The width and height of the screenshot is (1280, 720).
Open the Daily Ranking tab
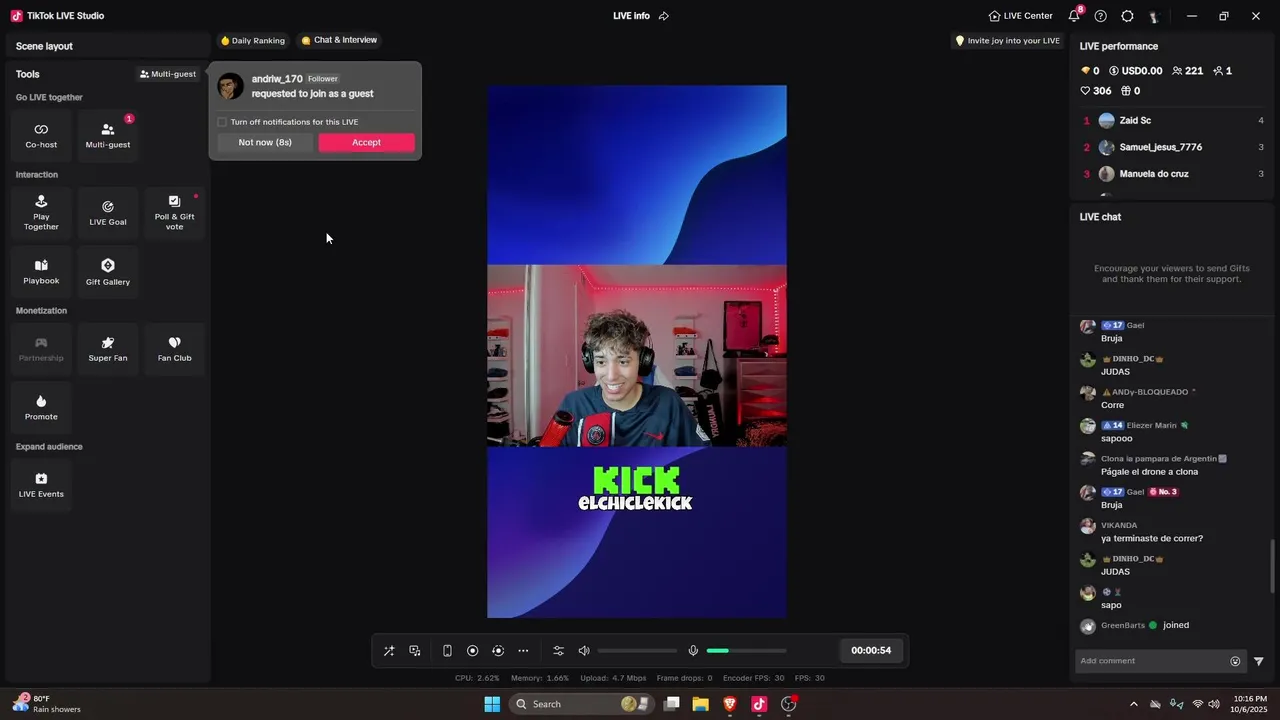[x=252, y=41]
